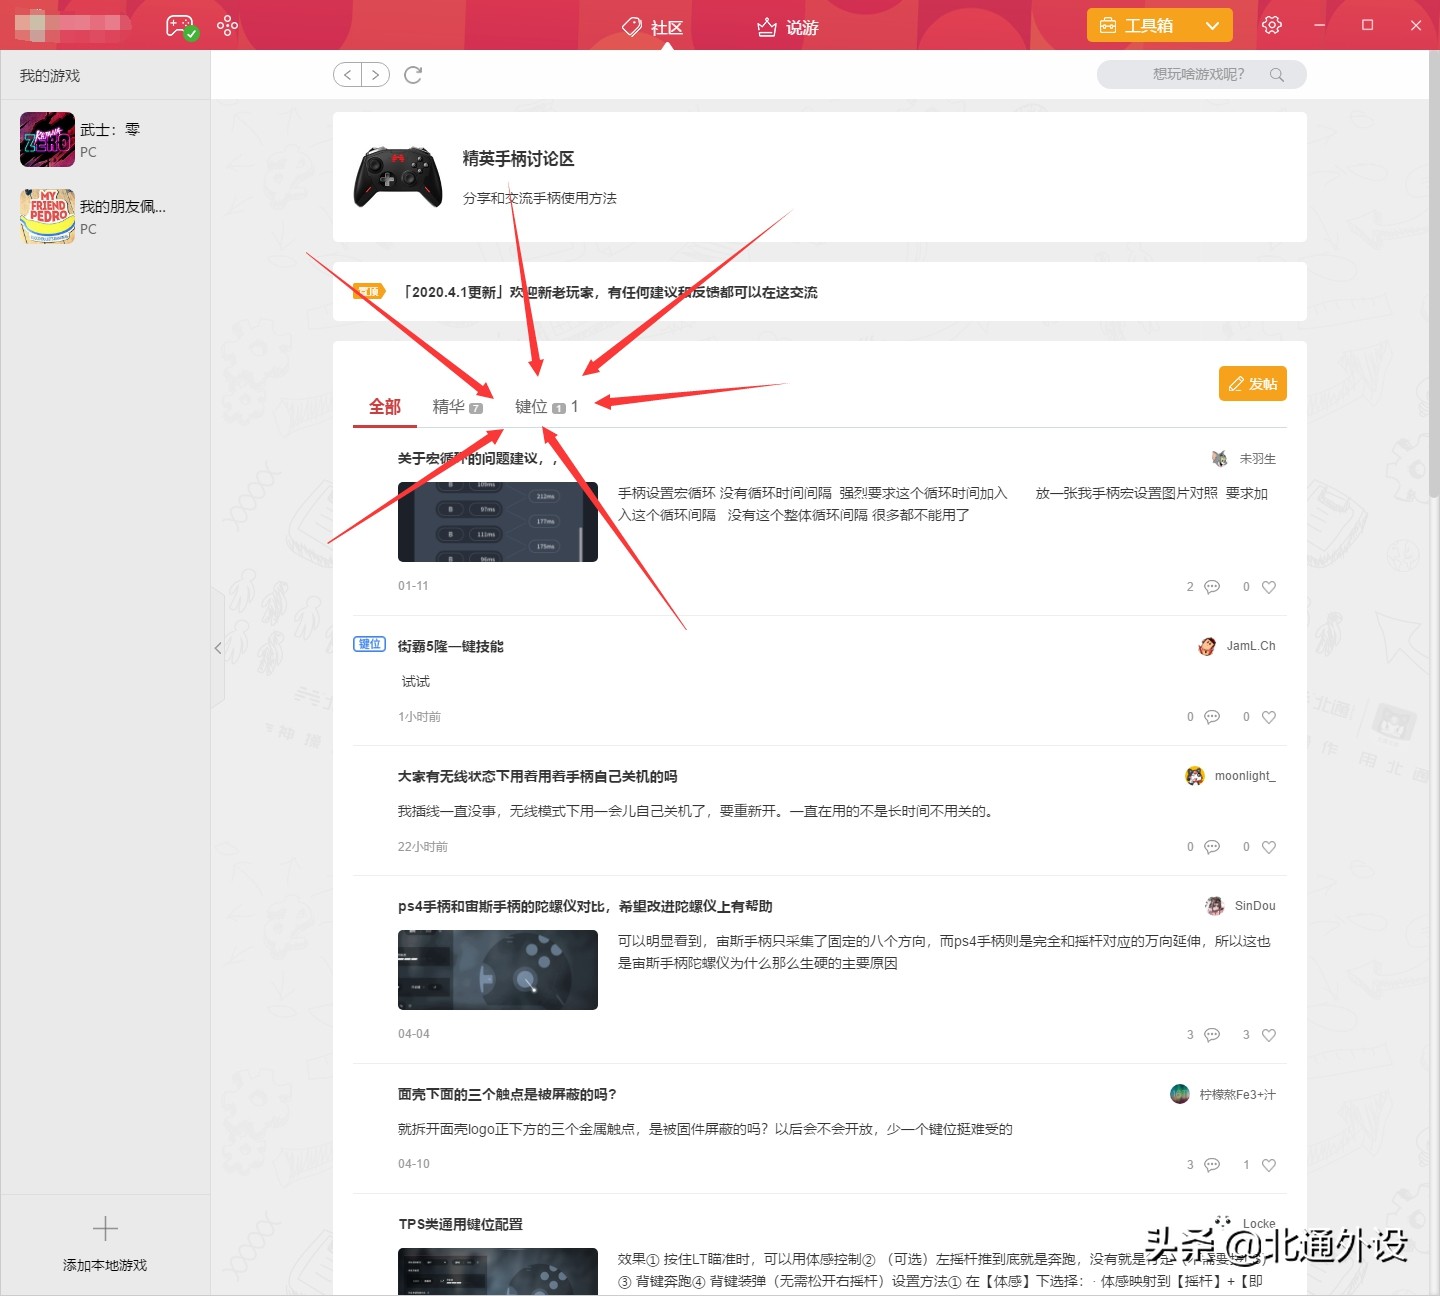This screenshot has height=1296, width=1440.
Task: Open post ps4手柄和宙斯手柄的陀螺仪对比
Action: (x=585, y=906)
